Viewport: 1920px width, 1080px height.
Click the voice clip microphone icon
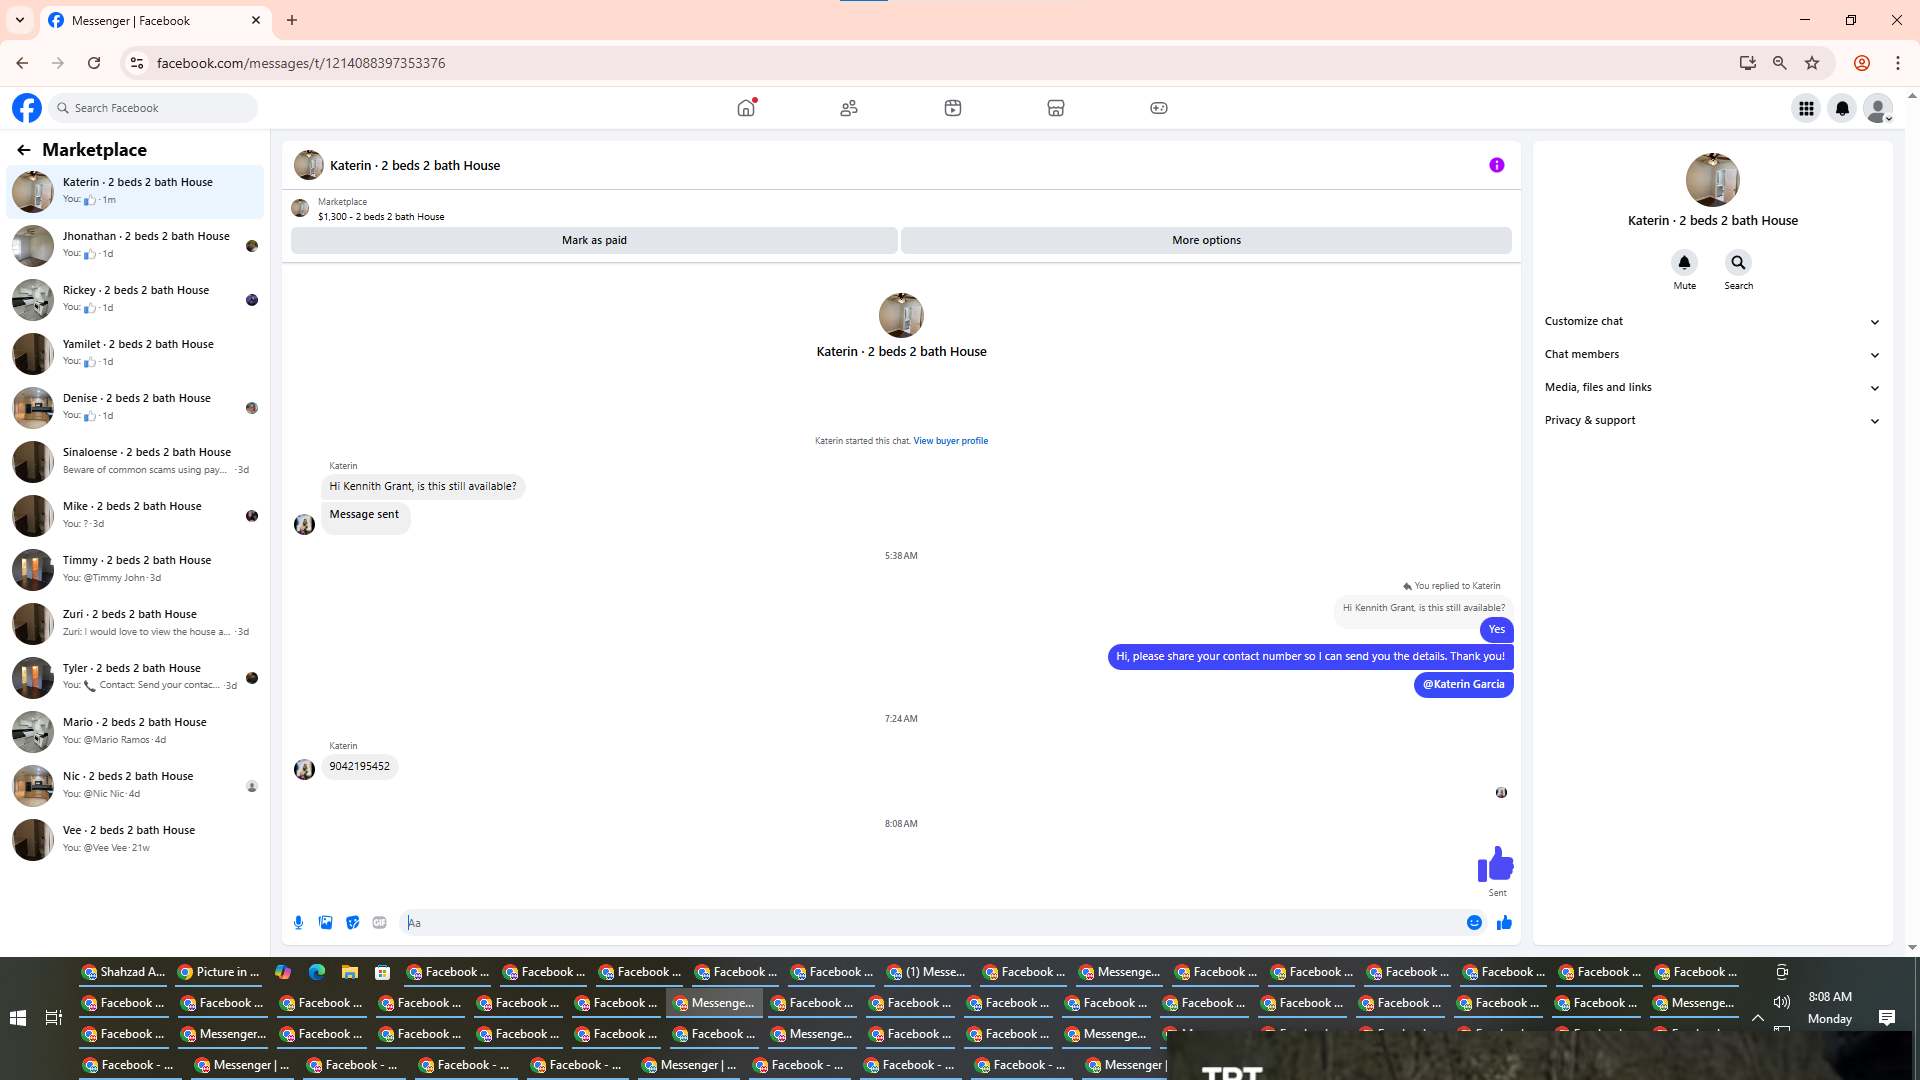pos(298,923)
